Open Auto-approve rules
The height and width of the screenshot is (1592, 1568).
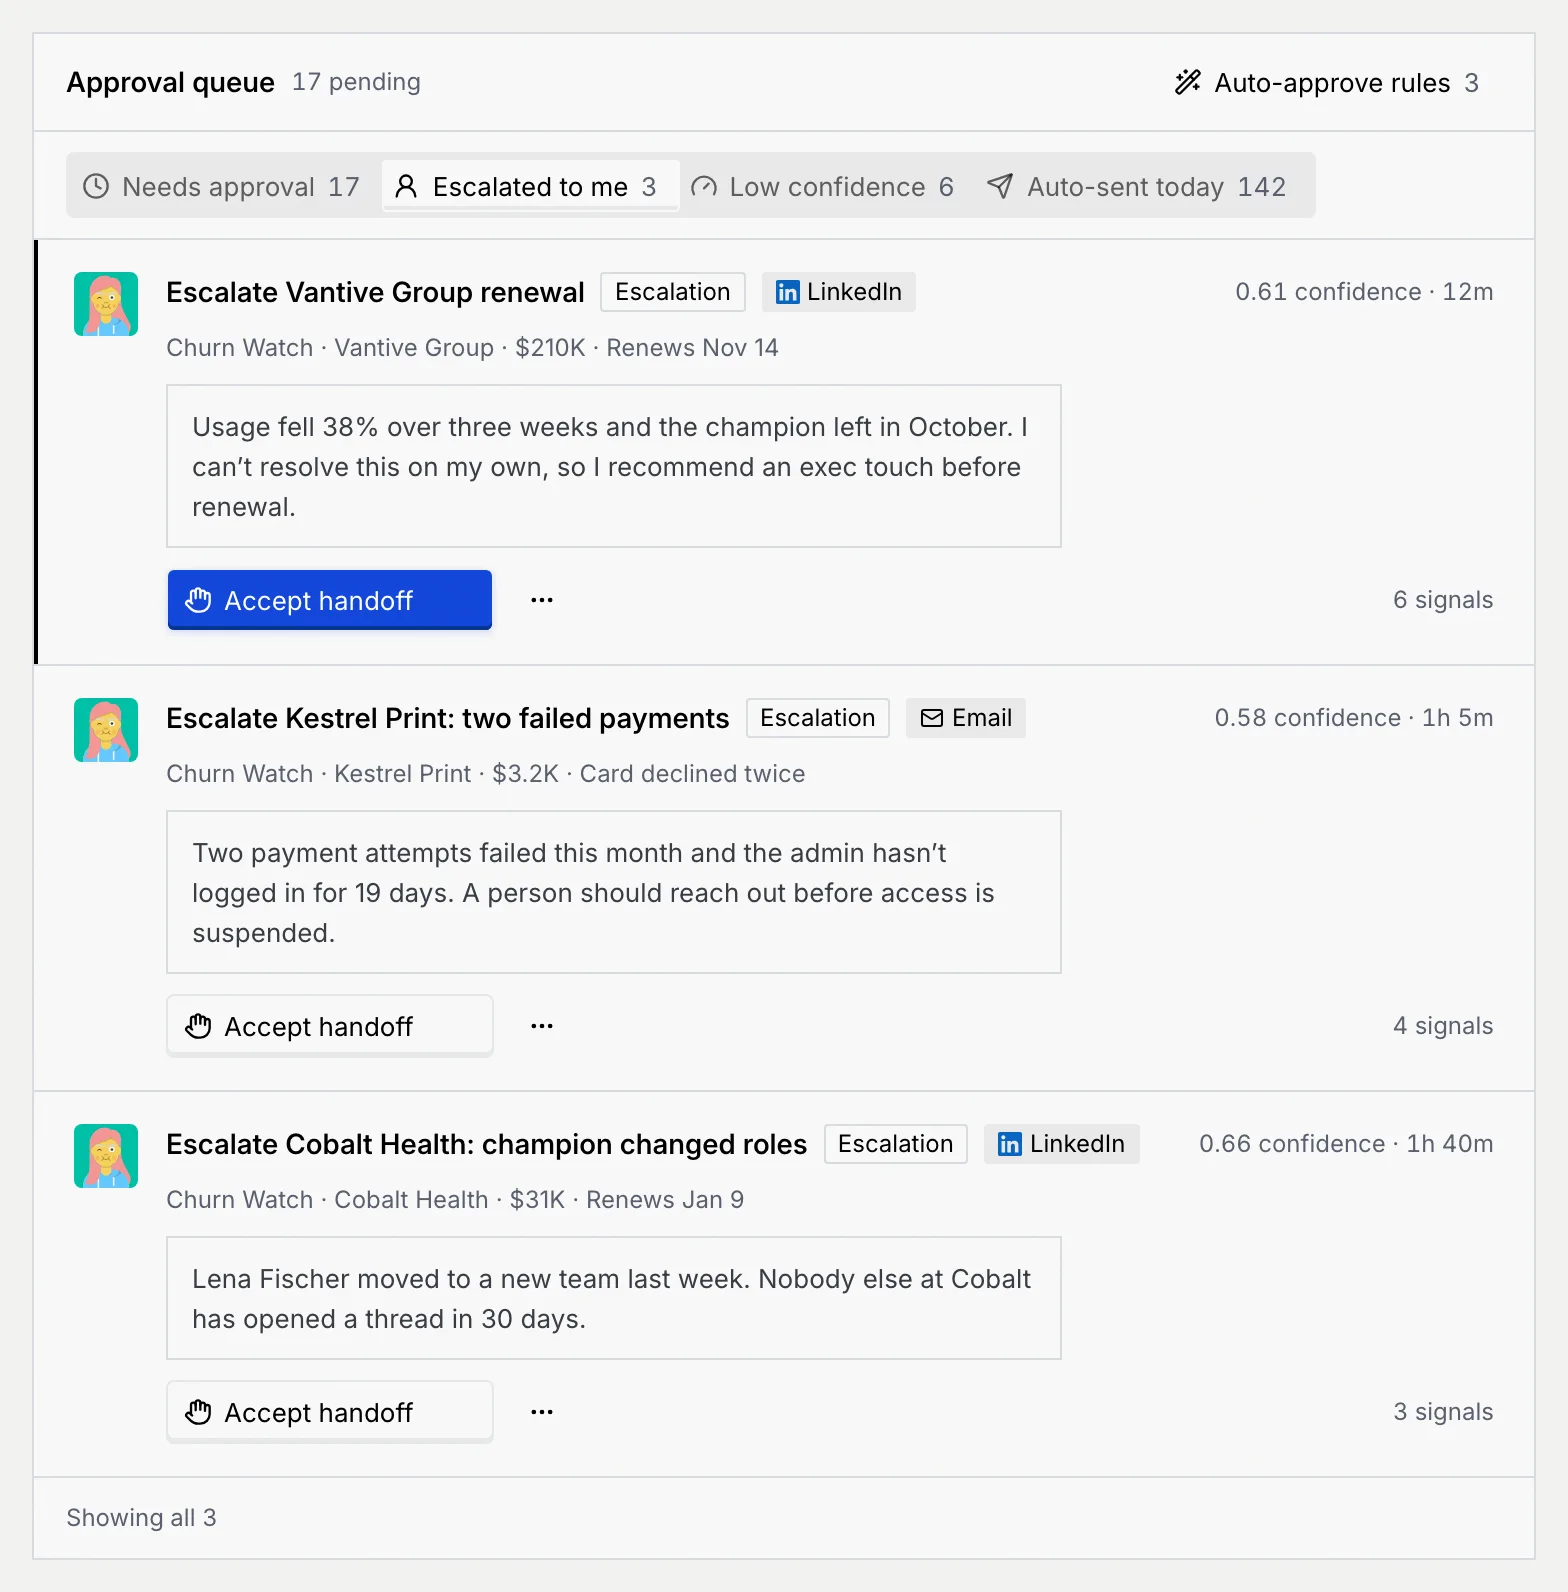point(1327,82)
